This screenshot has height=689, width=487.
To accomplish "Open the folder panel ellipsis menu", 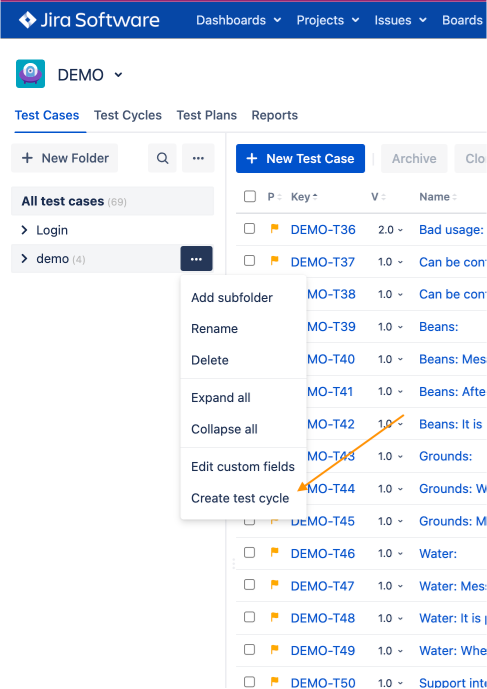I will coord(198,158).
